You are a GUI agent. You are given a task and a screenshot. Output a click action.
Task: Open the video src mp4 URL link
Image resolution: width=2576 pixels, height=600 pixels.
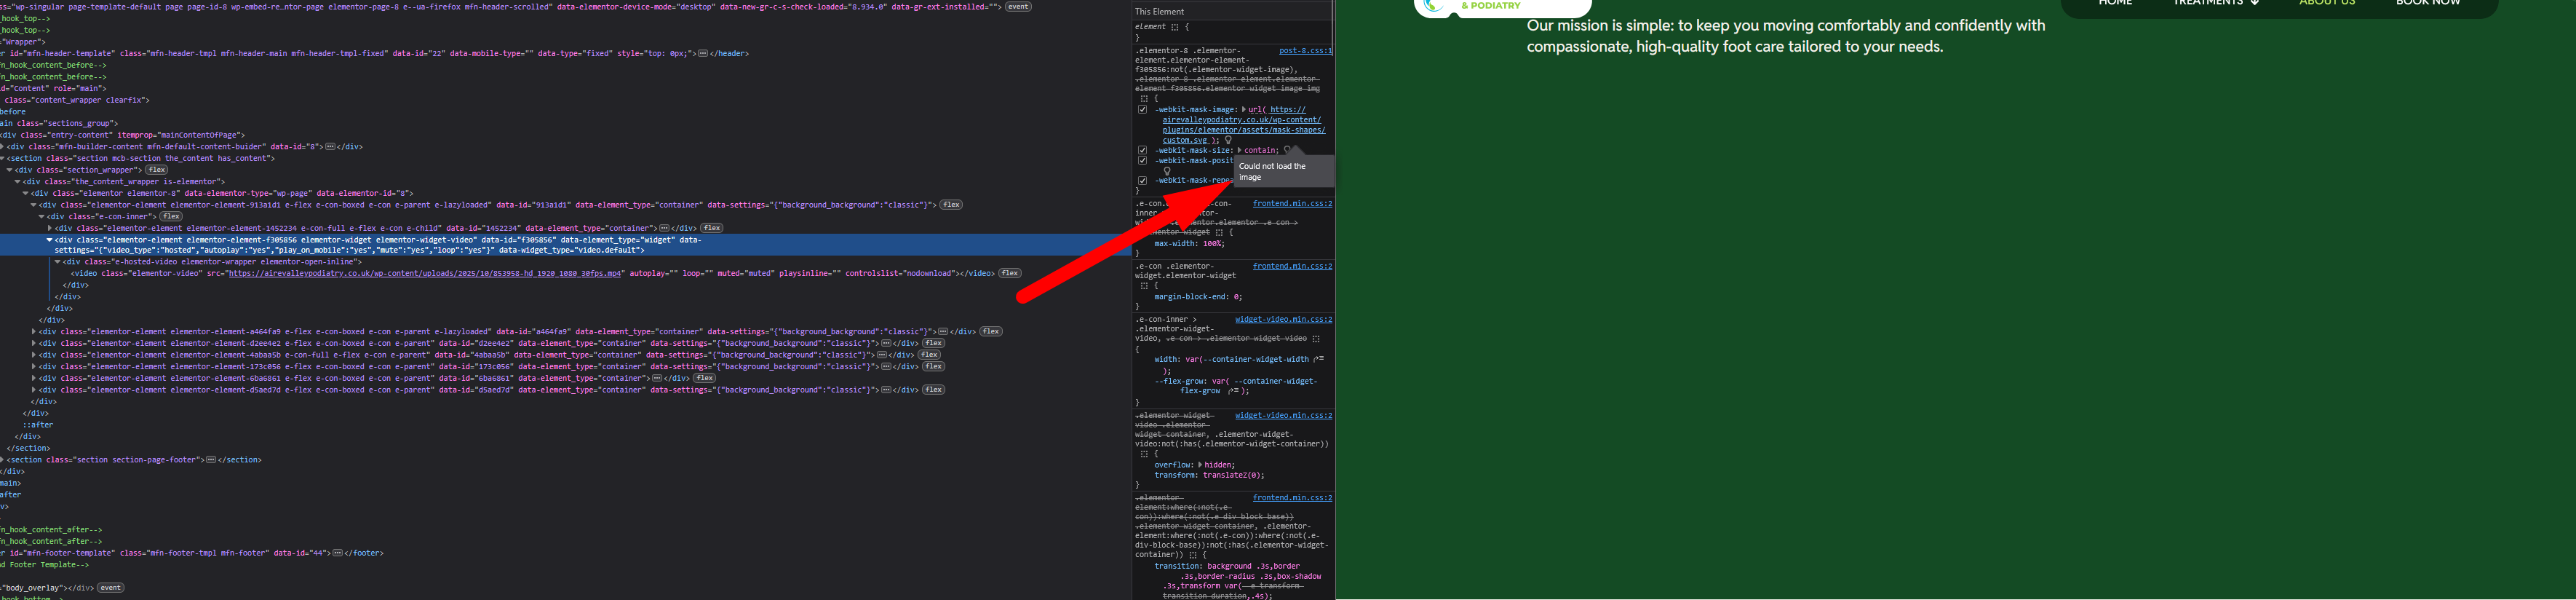[x=426, y=273]
